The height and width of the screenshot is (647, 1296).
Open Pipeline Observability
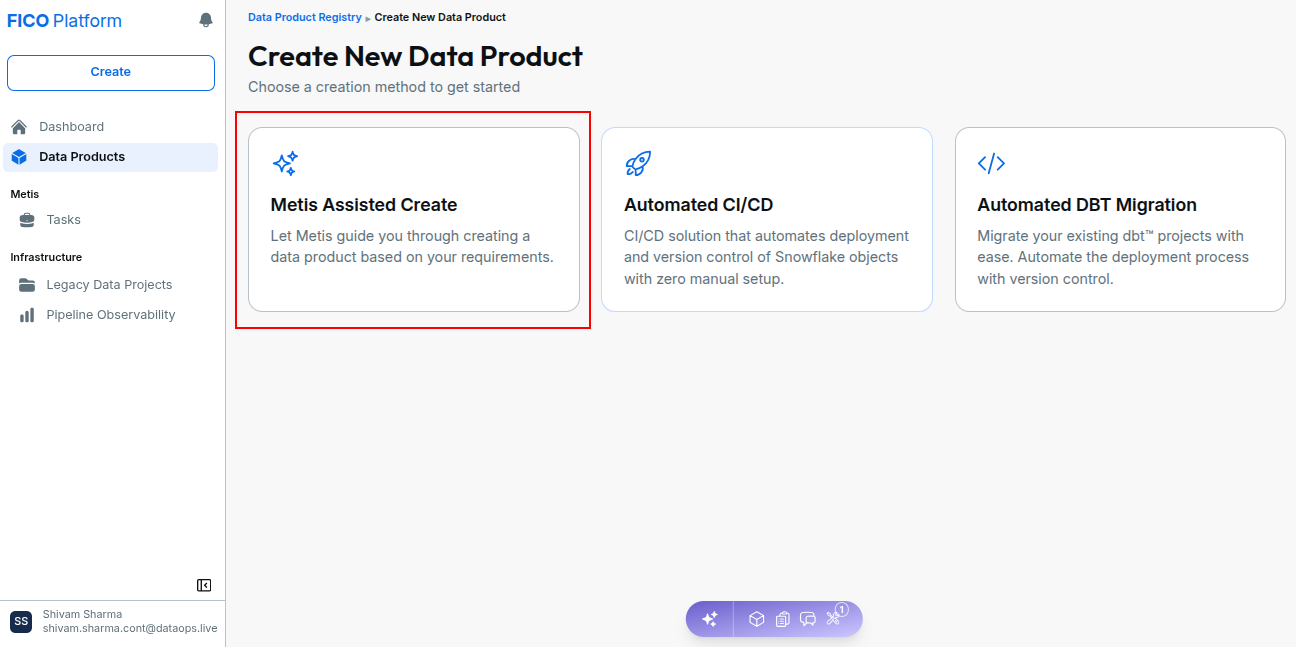(x=109, y=315)
